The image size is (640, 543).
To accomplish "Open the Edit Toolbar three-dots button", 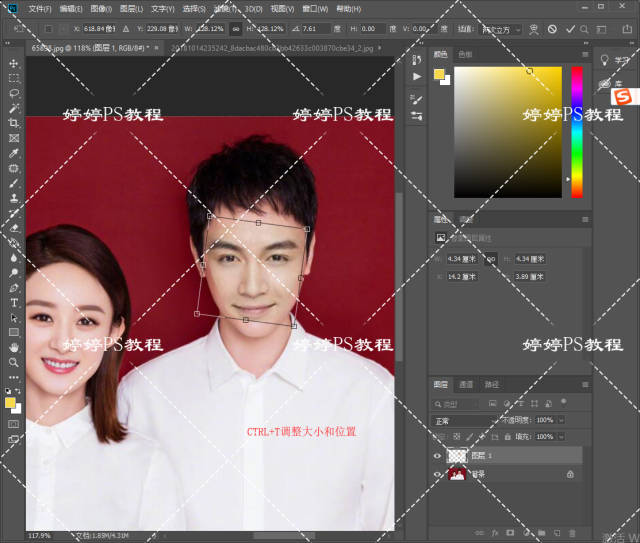I will (14, 377).
